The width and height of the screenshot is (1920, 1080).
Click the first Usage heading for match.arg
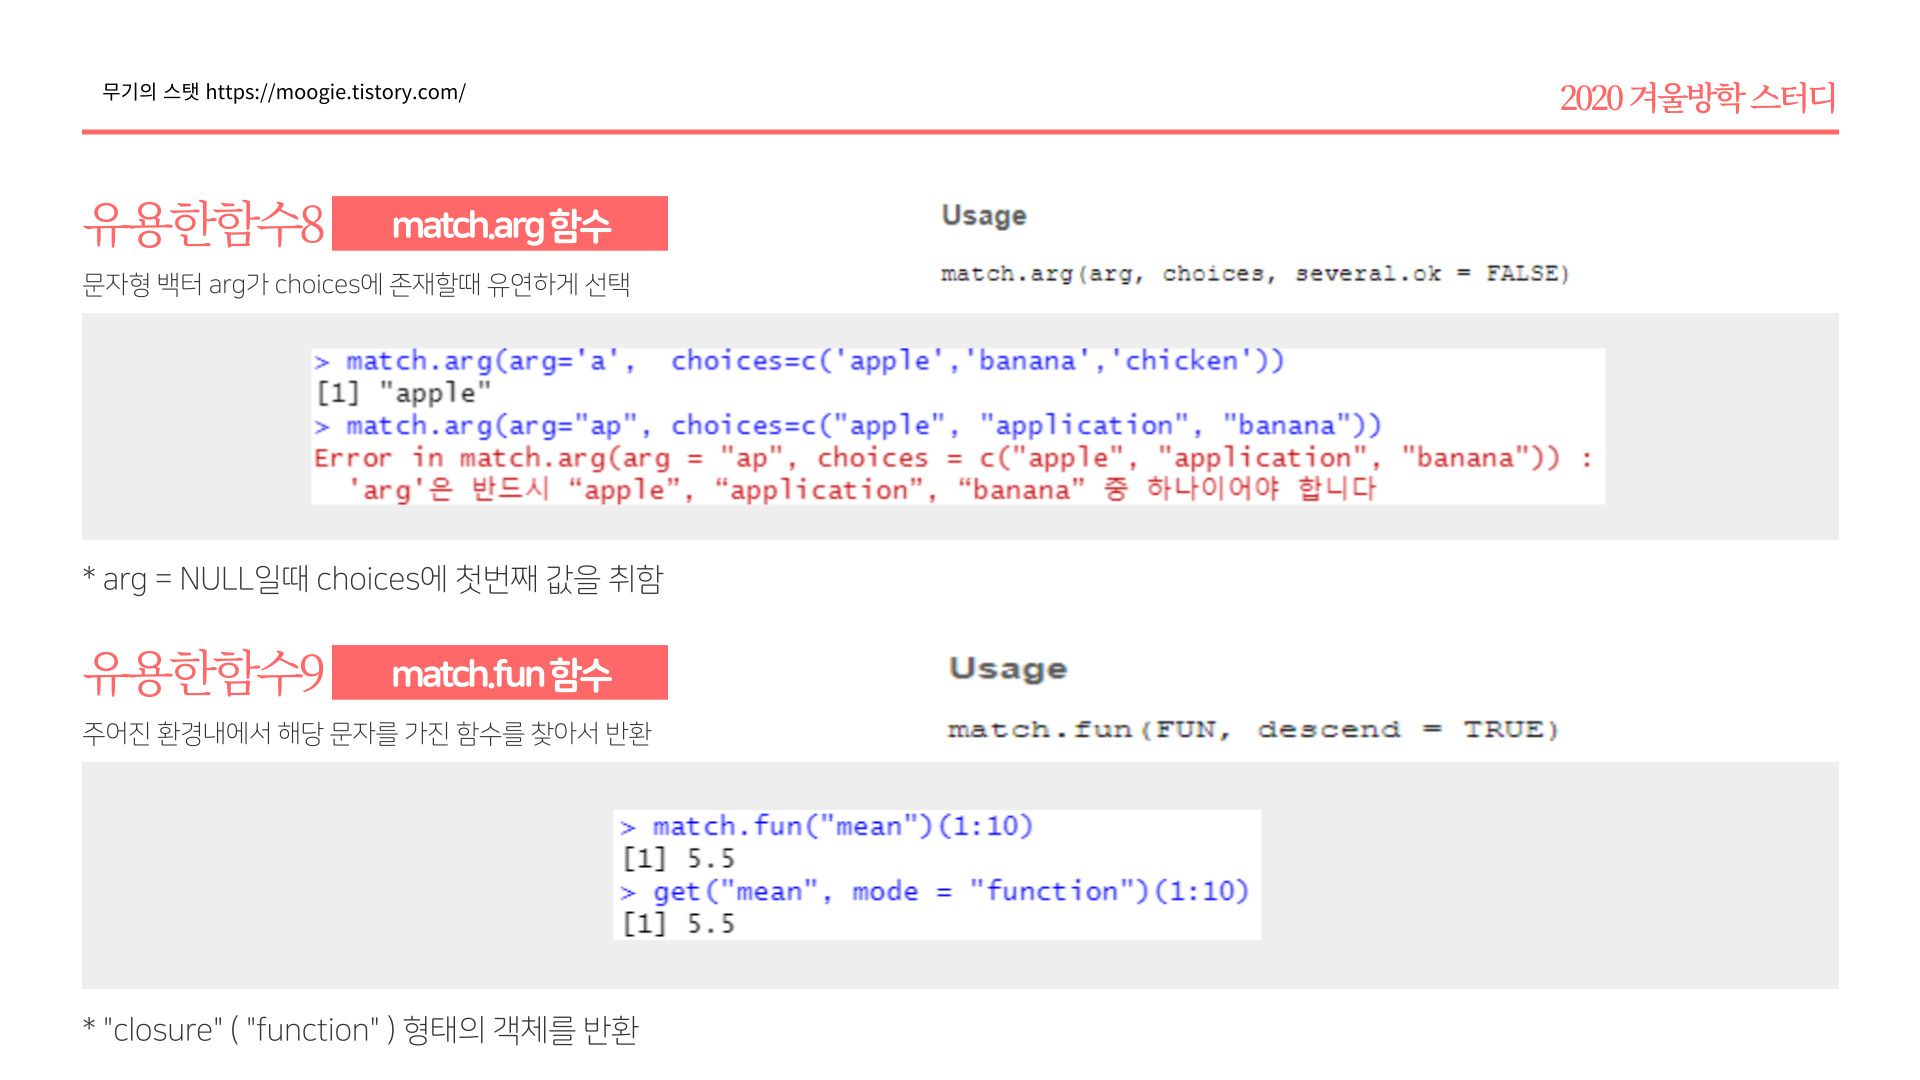pos(983,215)
